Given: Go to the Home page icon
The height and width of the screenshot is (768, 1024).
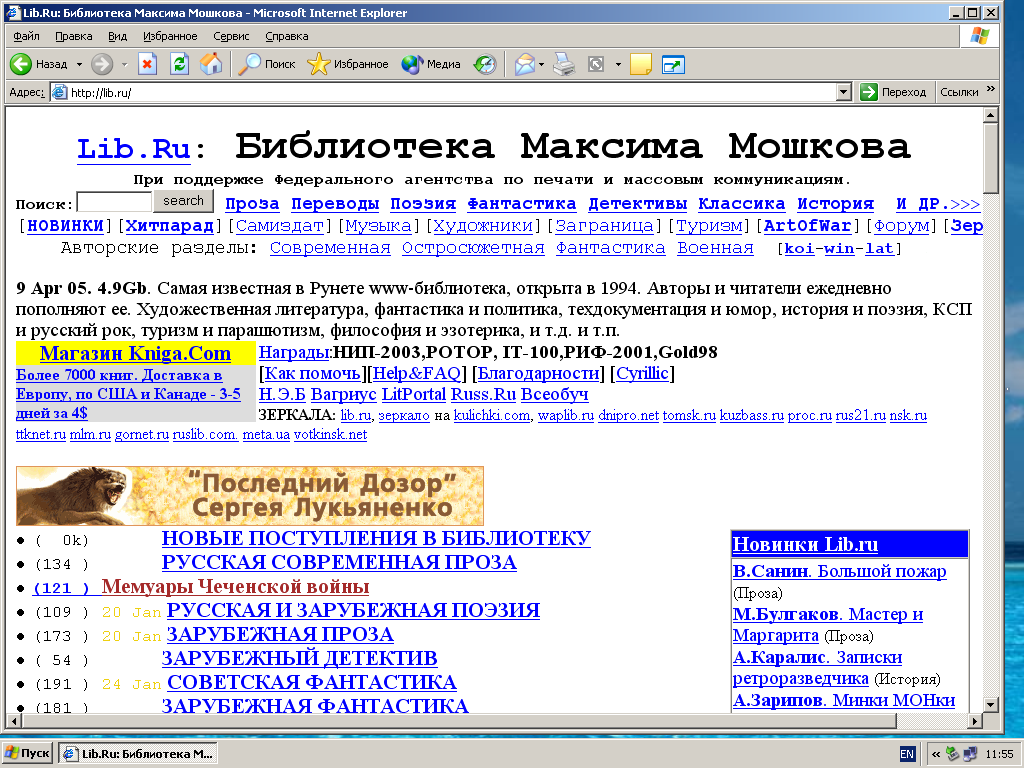Looking at the screenshot, I should [211, 64].
